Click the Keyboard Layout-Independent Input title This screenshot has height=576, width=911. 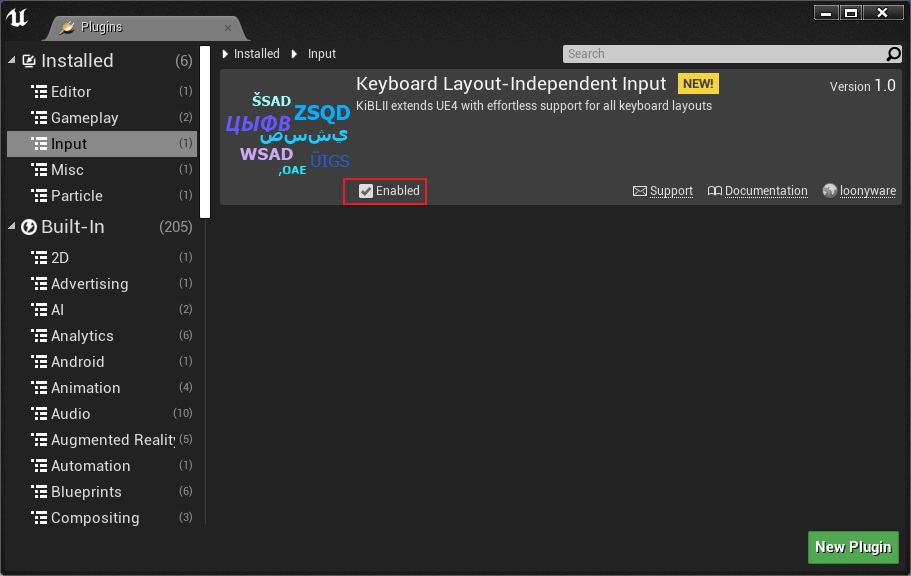coord(511,84)
